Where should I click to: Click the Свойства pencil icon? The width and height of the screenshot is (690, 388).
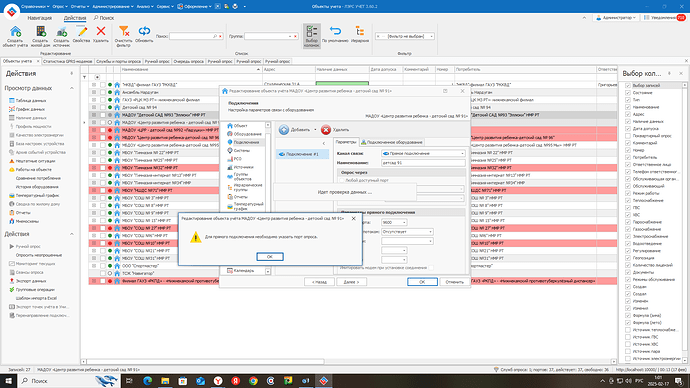pyautogui.click(x=81, y=31)
